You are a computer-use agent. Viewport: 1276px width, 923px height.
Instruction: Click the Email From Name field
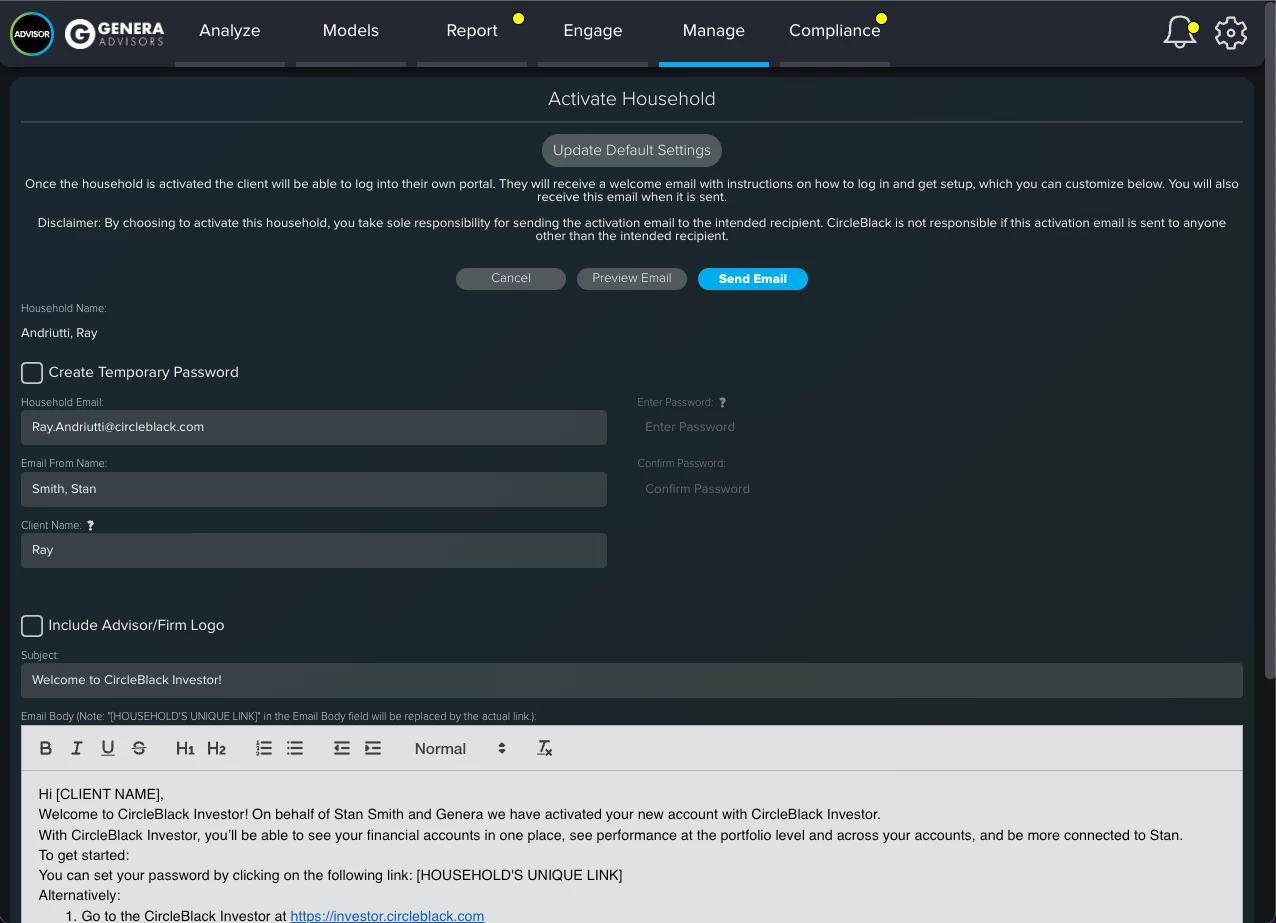tap(314, 489)
